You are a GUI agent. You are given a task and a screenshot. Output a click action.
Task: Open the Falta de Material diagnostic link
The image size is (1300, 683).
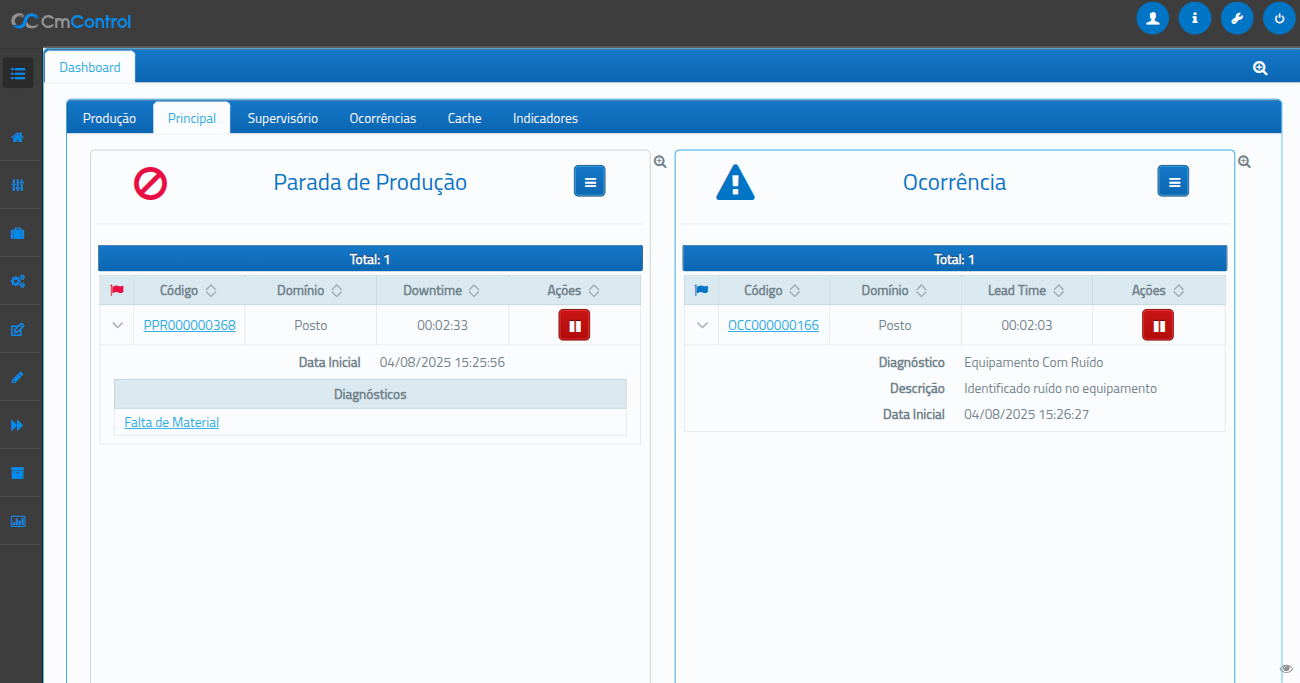(x=171, y=422)
